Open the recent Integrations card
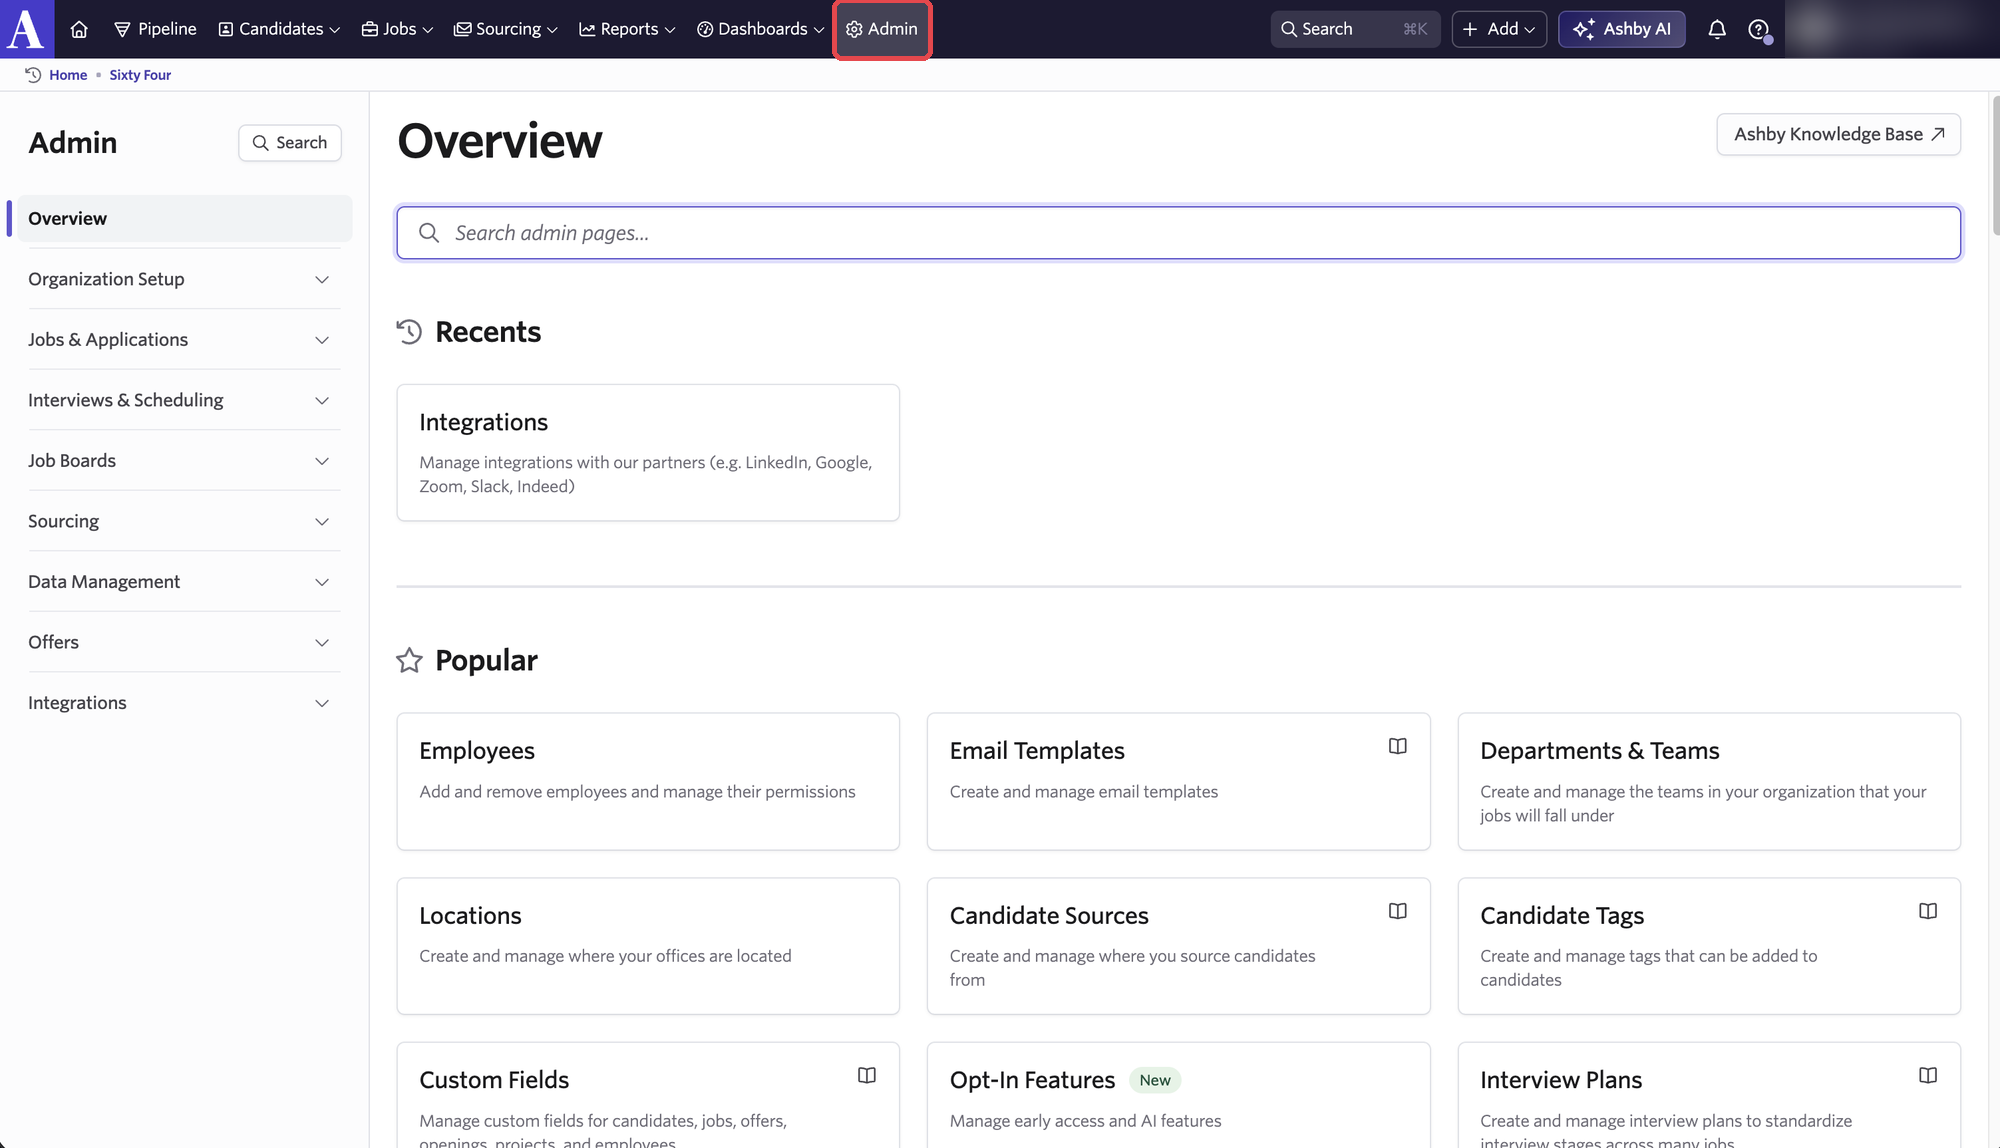The image size is (2000, 1148). 648,452
